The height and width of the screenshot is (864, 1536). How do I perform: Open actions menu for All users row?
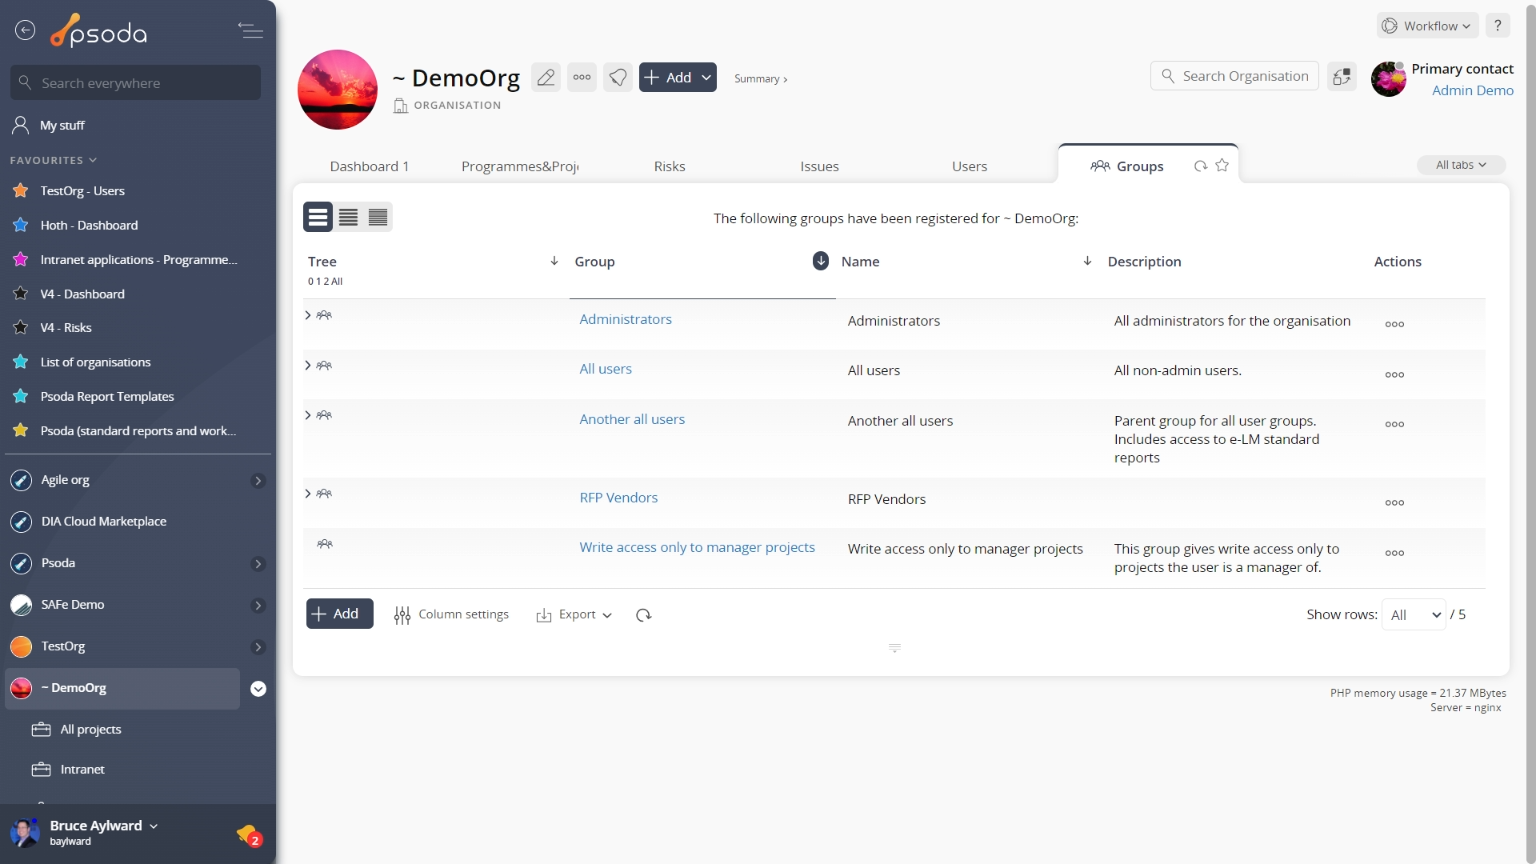[x=1394, y=375]
